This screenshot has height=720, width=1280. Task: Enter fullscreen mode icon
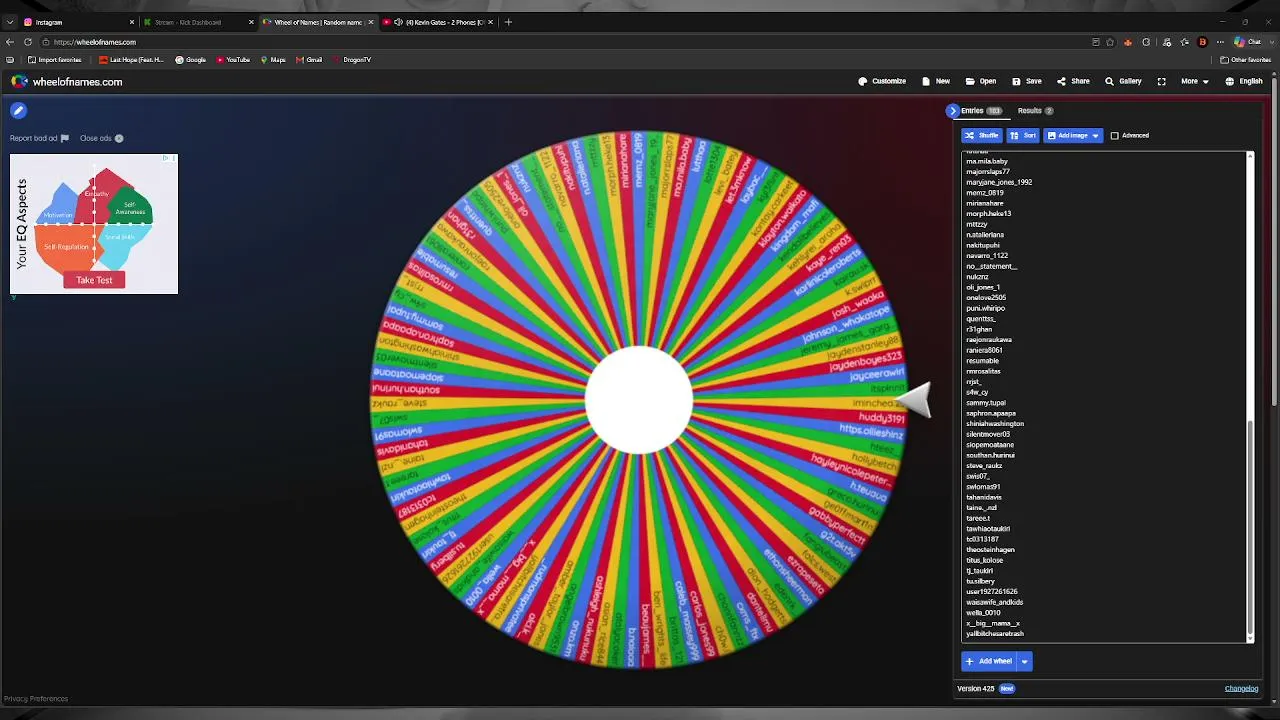[1161, 81]
